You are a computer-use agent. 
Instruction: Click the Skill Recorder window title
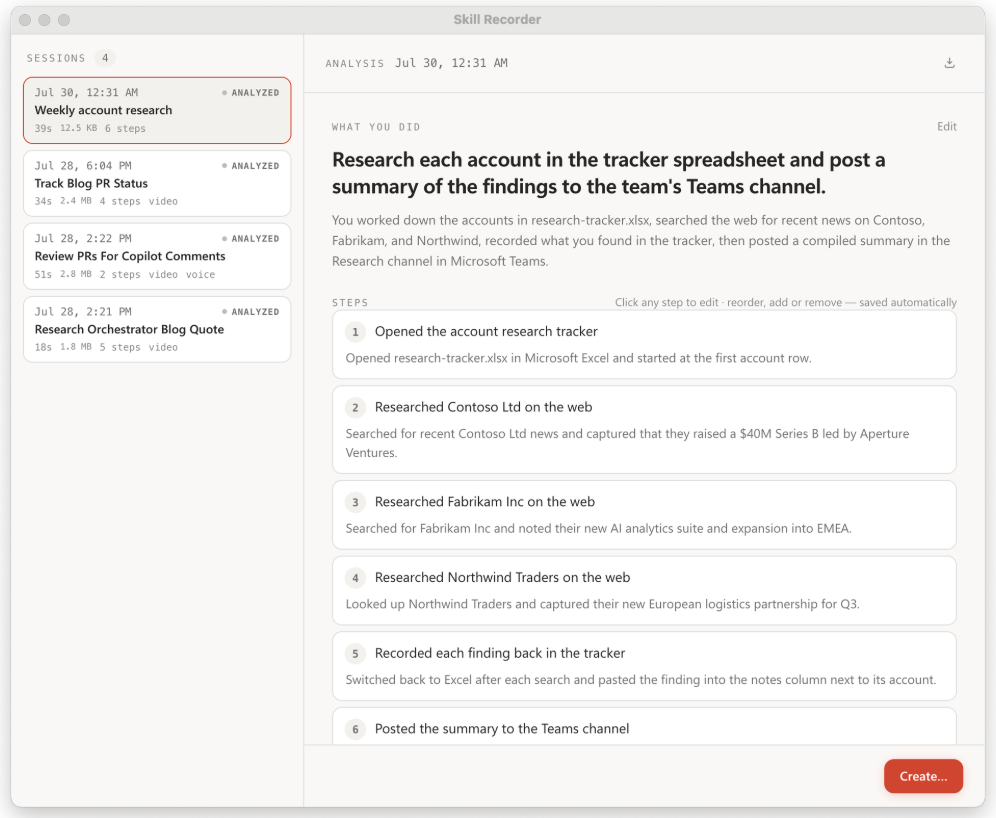(497, 20)
